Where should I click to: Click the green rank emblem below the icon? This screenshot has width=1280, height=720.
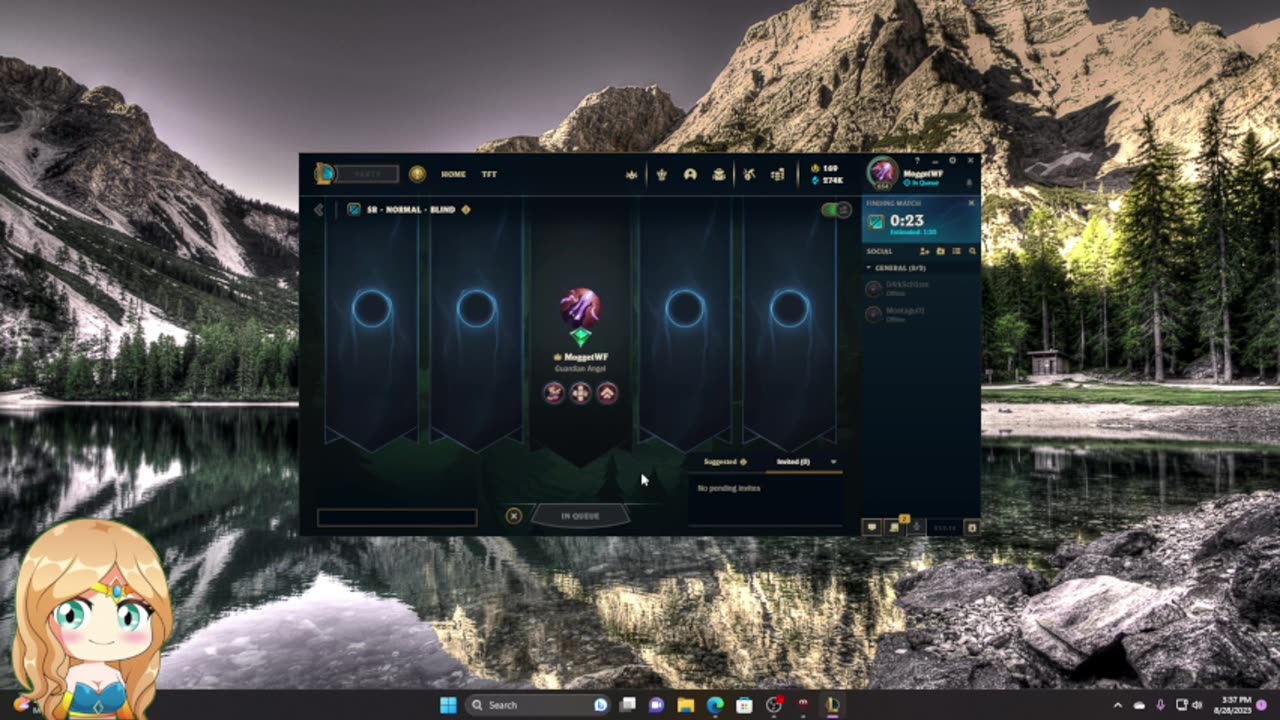pyautogui.click(x=580, y=337)
